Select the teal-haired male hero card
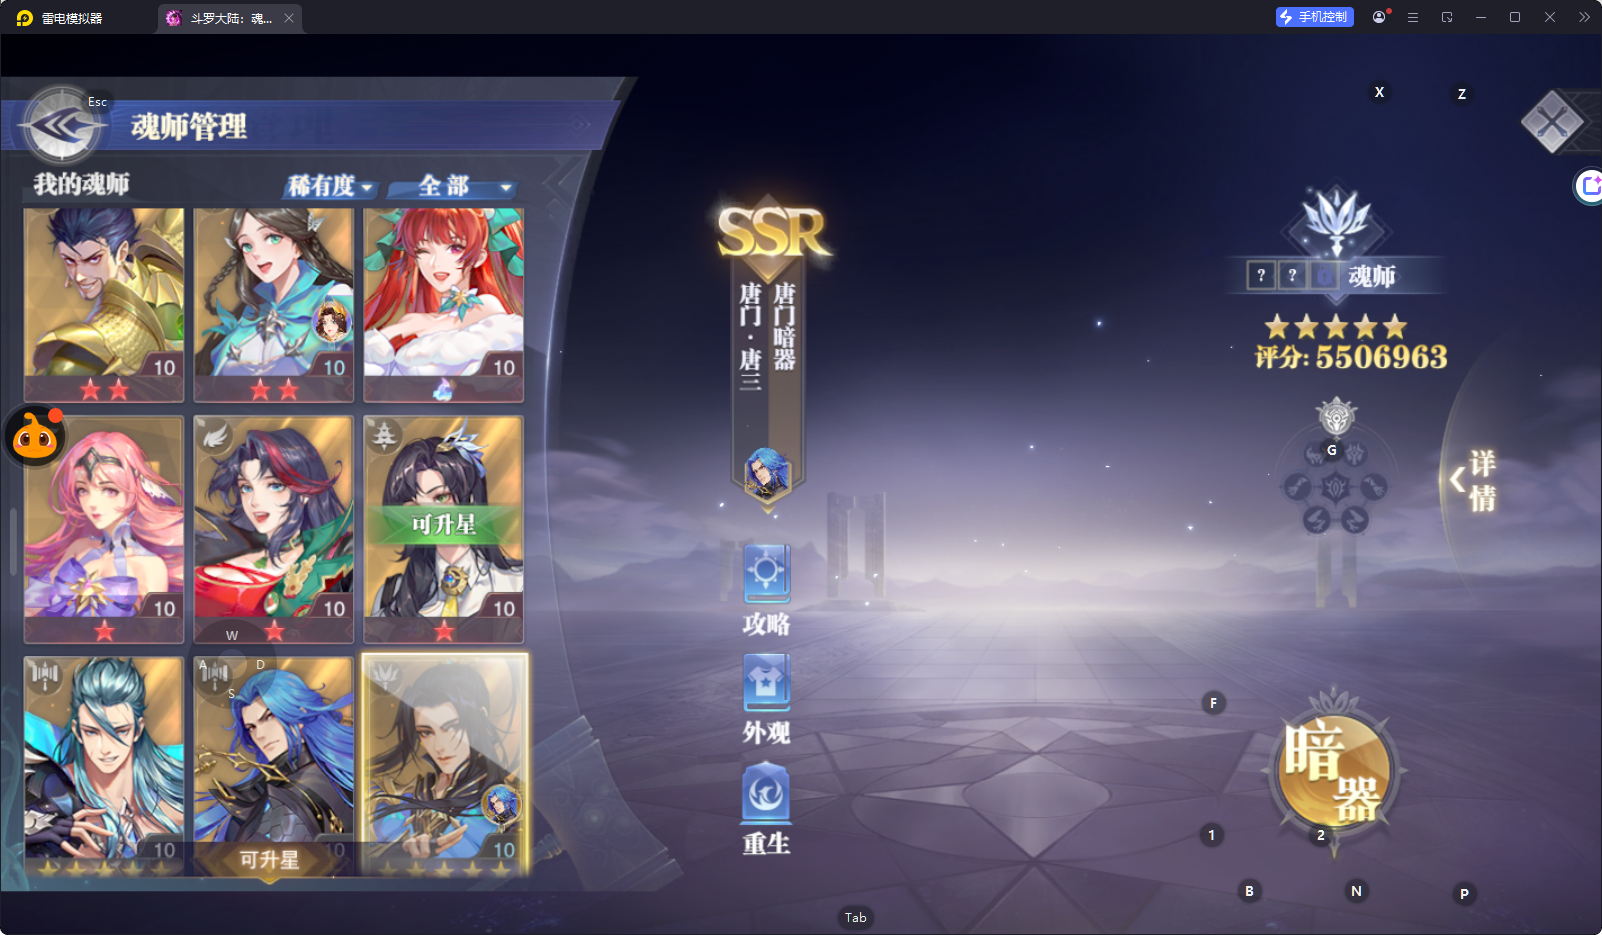 coord(104,766)
